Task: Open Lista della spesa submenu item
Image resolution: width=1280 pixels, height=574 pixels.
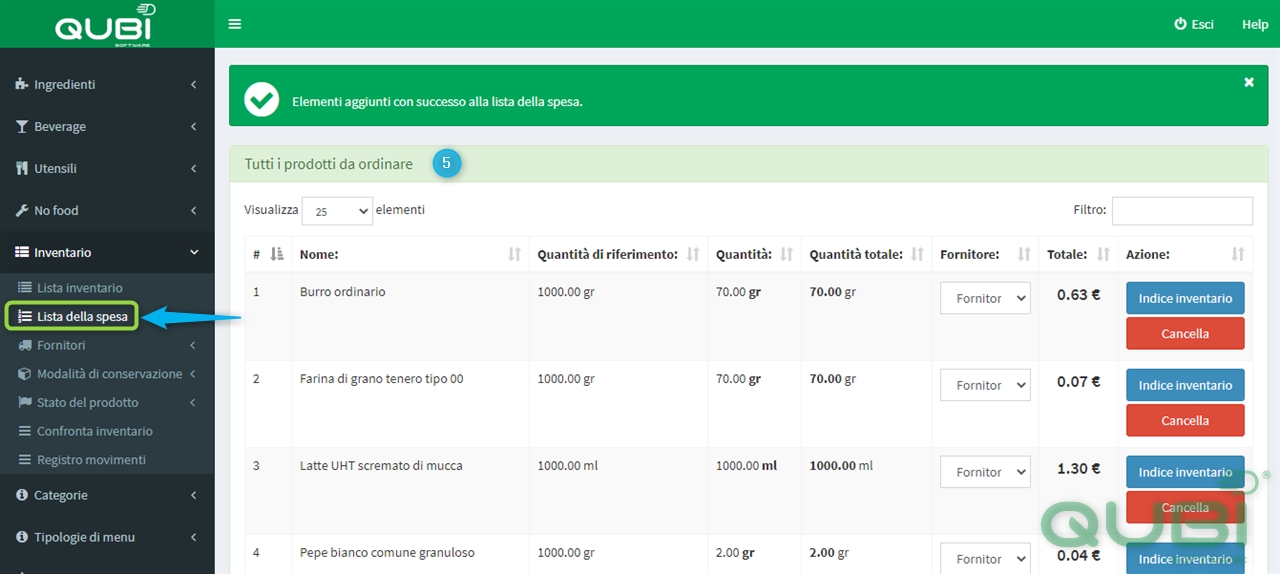Action: click(72, 317)
